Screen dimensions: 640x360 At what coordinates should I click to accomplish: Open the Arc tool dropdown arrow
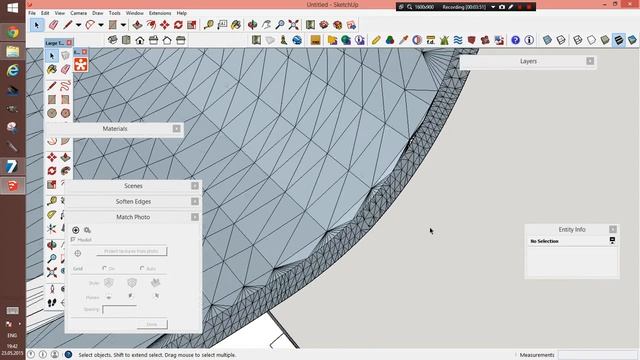101,25
